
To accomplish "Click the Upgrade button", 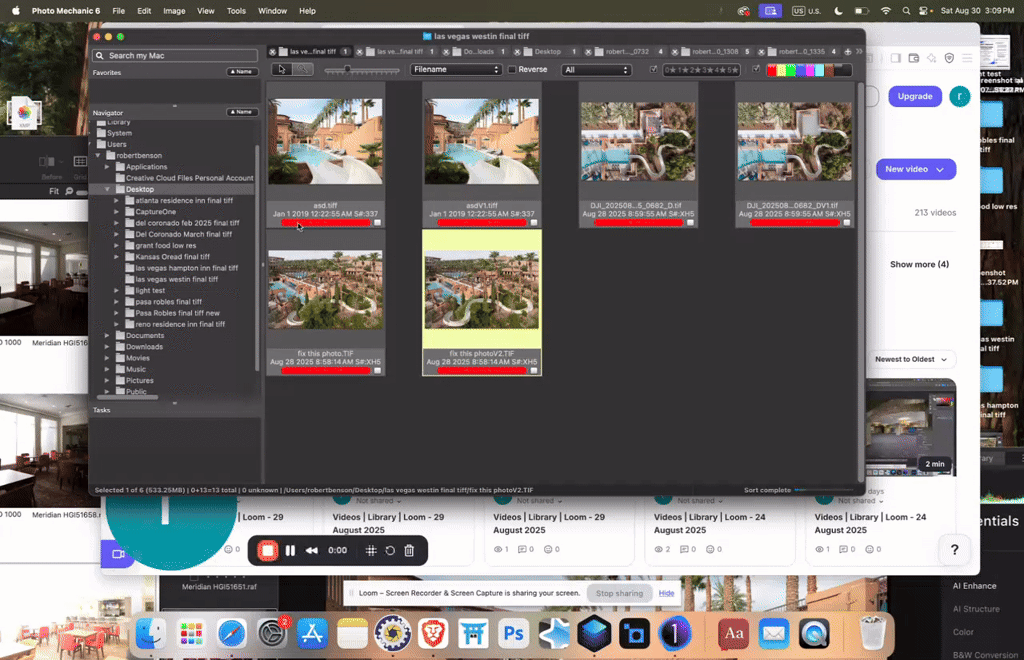I will (x=914, y=95).
